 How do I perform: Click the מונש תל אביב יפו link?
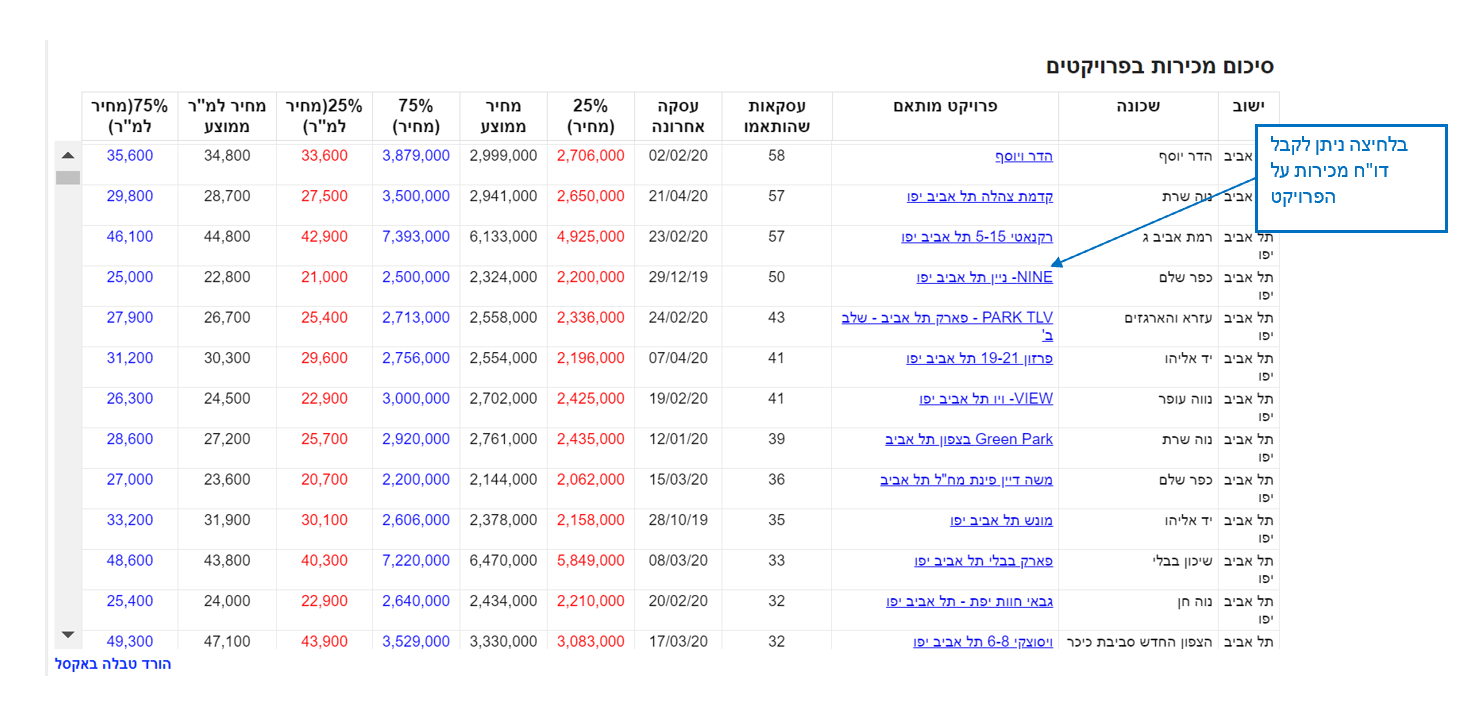pos(1001,521)
